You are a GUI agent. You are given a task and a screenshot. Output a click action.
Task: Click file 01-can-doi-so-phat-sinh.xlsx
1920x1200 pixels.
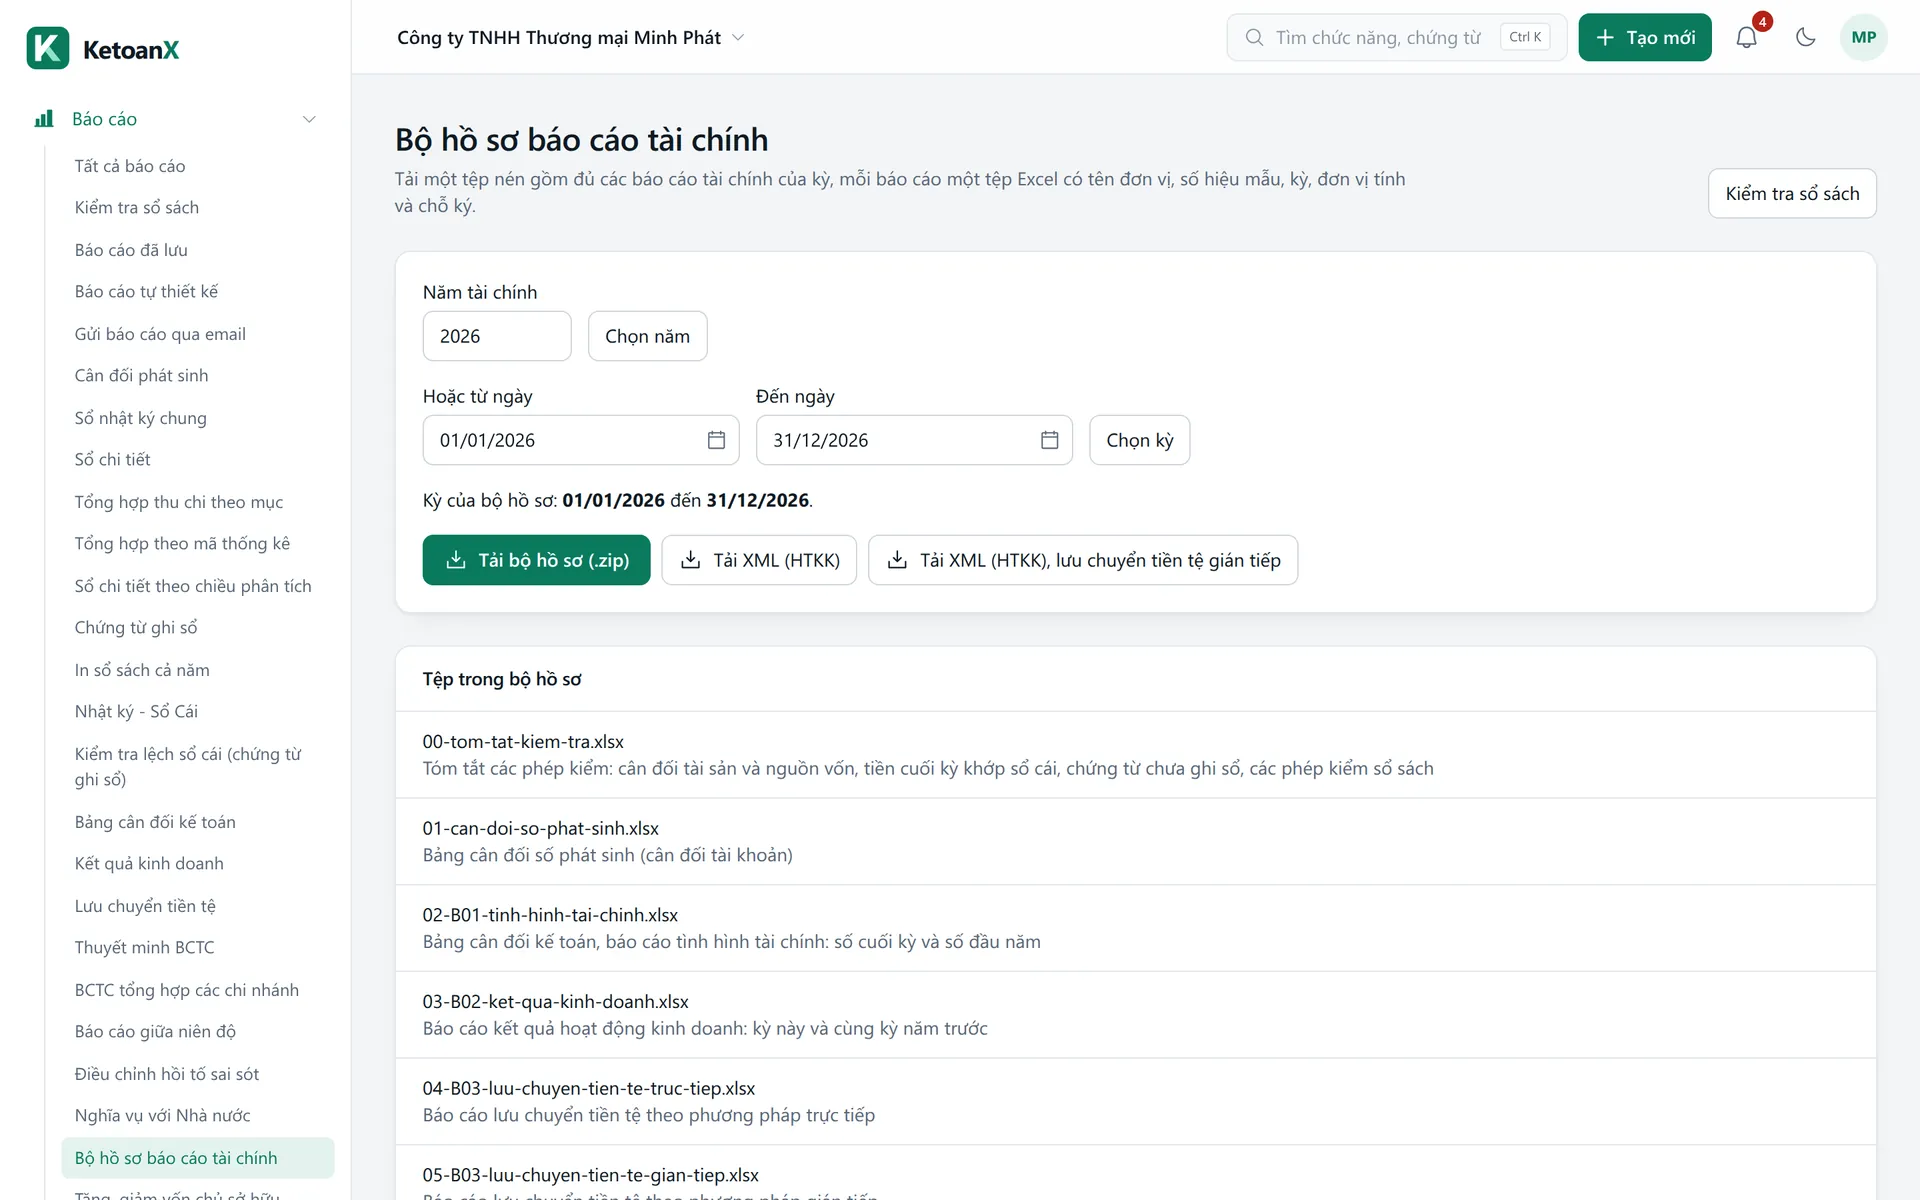[x=541, y=828]
